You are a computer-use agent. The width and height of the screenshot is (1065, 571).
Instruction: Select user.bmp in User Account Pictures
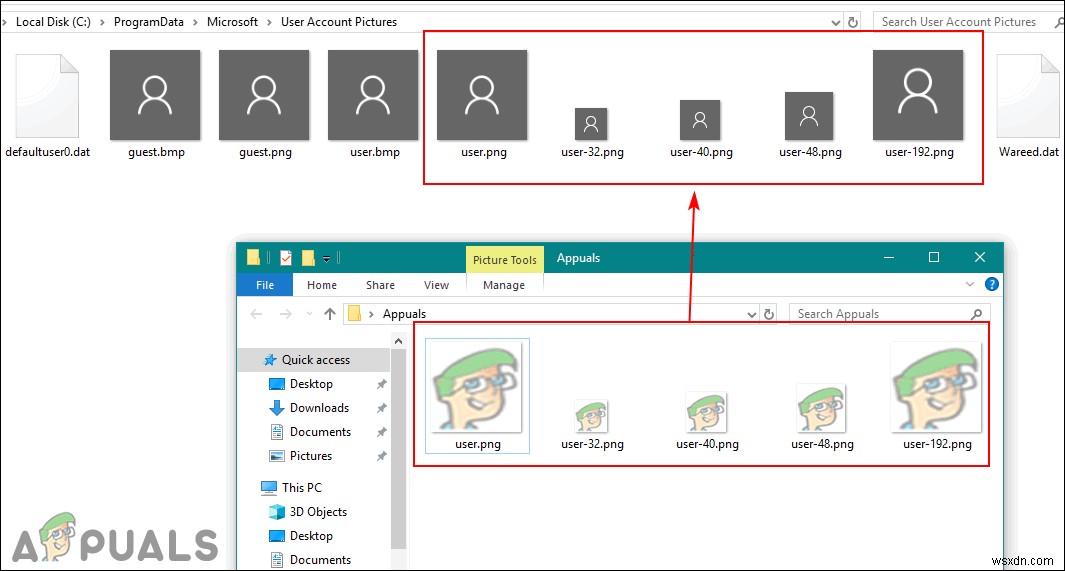374,104
